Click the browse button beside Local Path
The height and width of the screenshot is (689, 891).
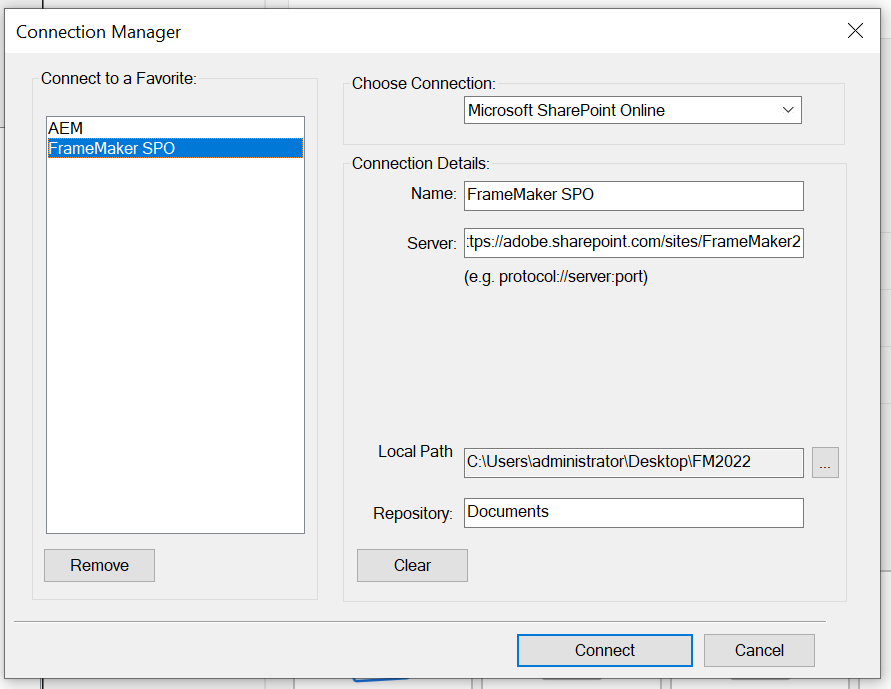click(x=825, y=463)
